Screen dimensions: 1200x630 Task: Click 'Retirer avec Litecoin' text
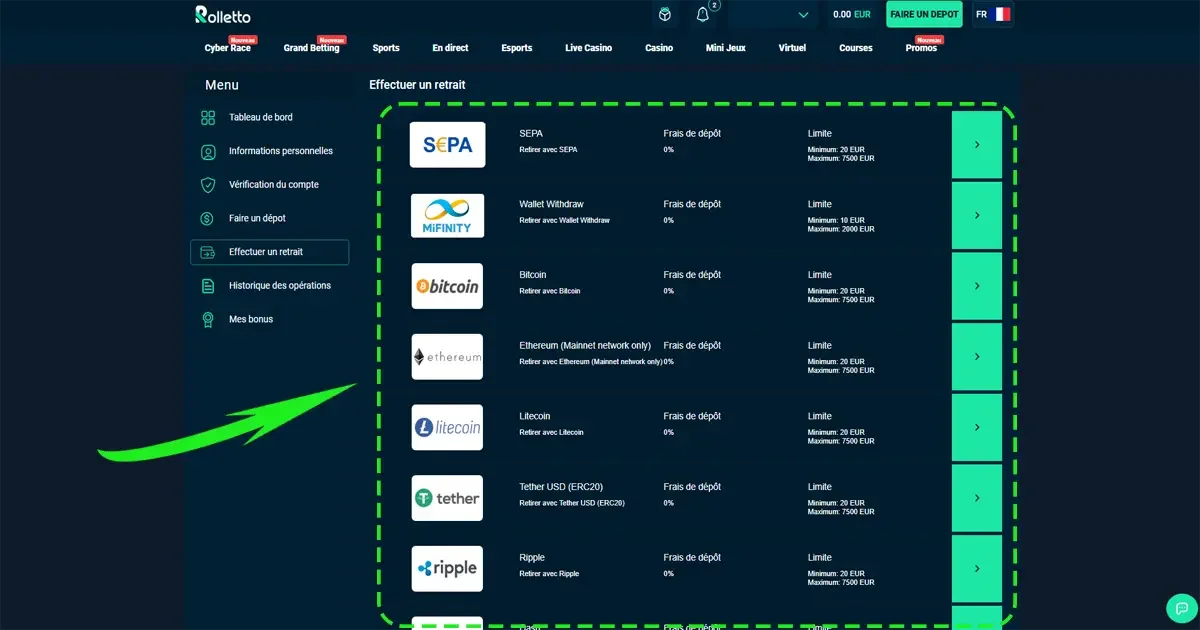552,432
